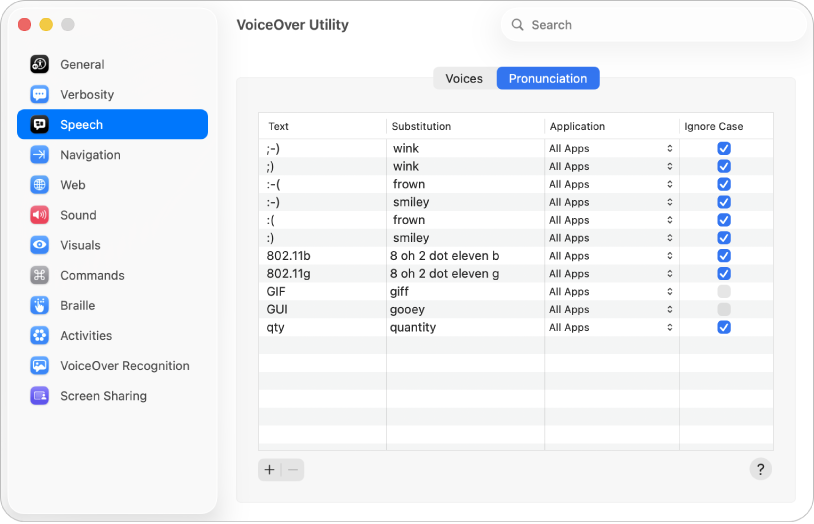
Task: Select the Navigation arrow icon
Action: pos(40,155)
